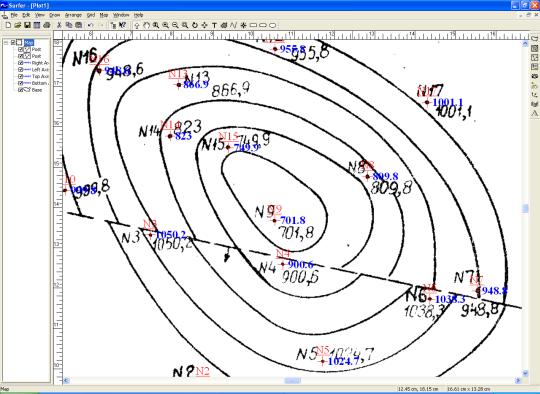Open the Arrange menu
This screenshot has width=540, height=394.
click(x=73, y=15)
